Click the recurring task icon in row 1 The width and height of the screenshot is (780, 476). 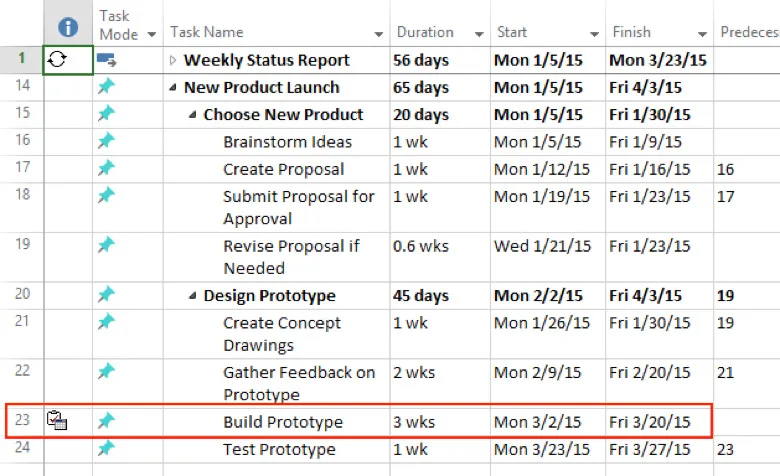tap(57, 60)
